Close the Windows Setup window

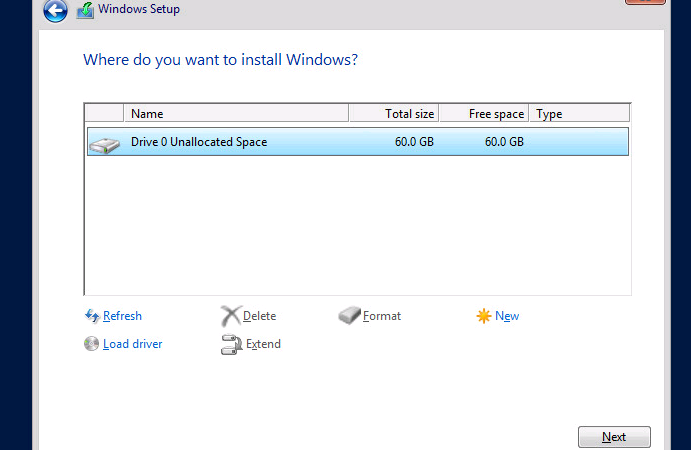[x=645, y=1]
